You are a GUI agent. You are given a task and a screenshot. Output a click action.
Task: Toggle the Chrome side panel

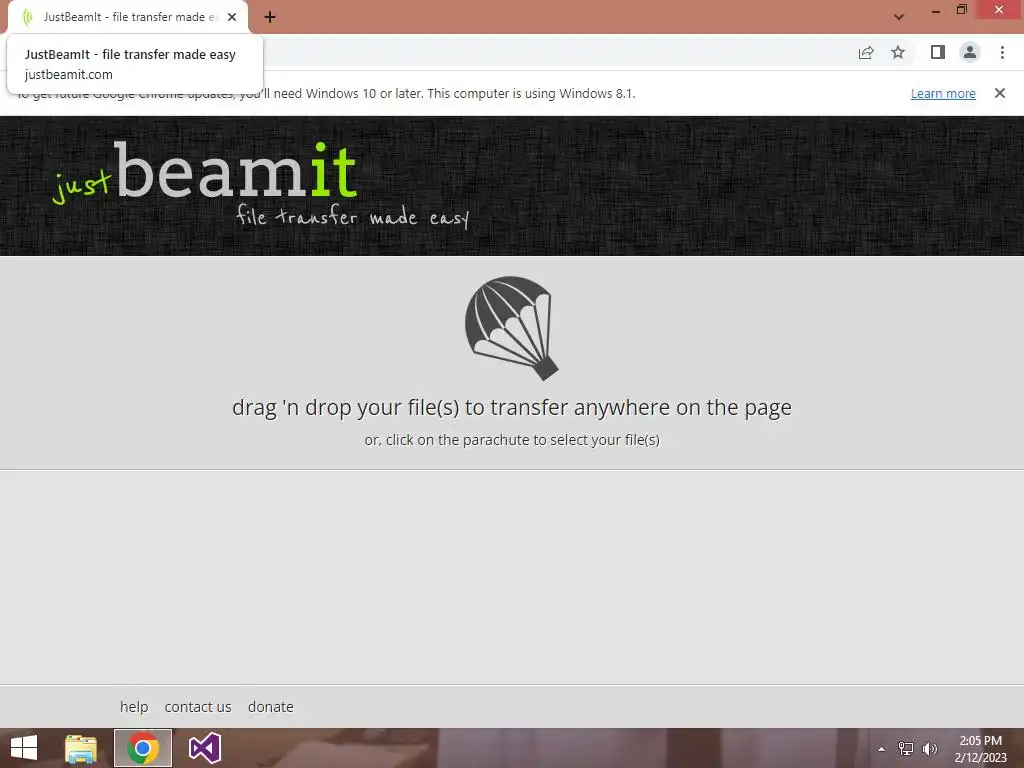pyautogui.click(x=937, y=52)
